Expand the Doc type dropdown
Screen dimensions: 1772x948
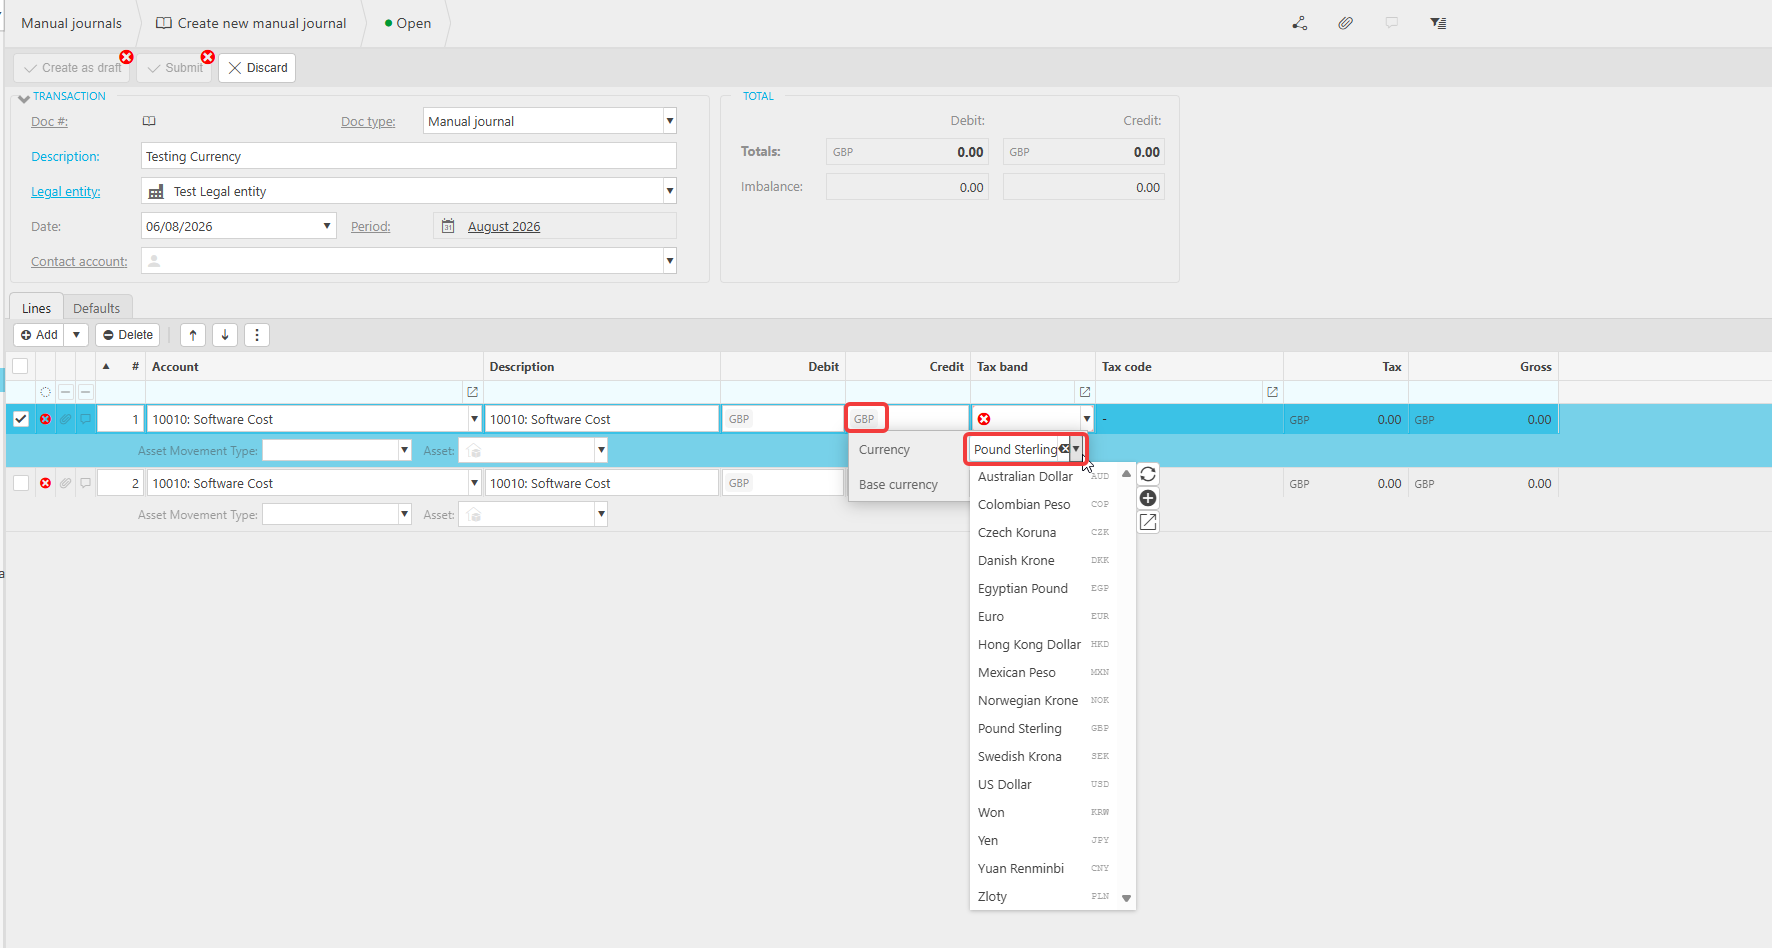coord(670,121)
